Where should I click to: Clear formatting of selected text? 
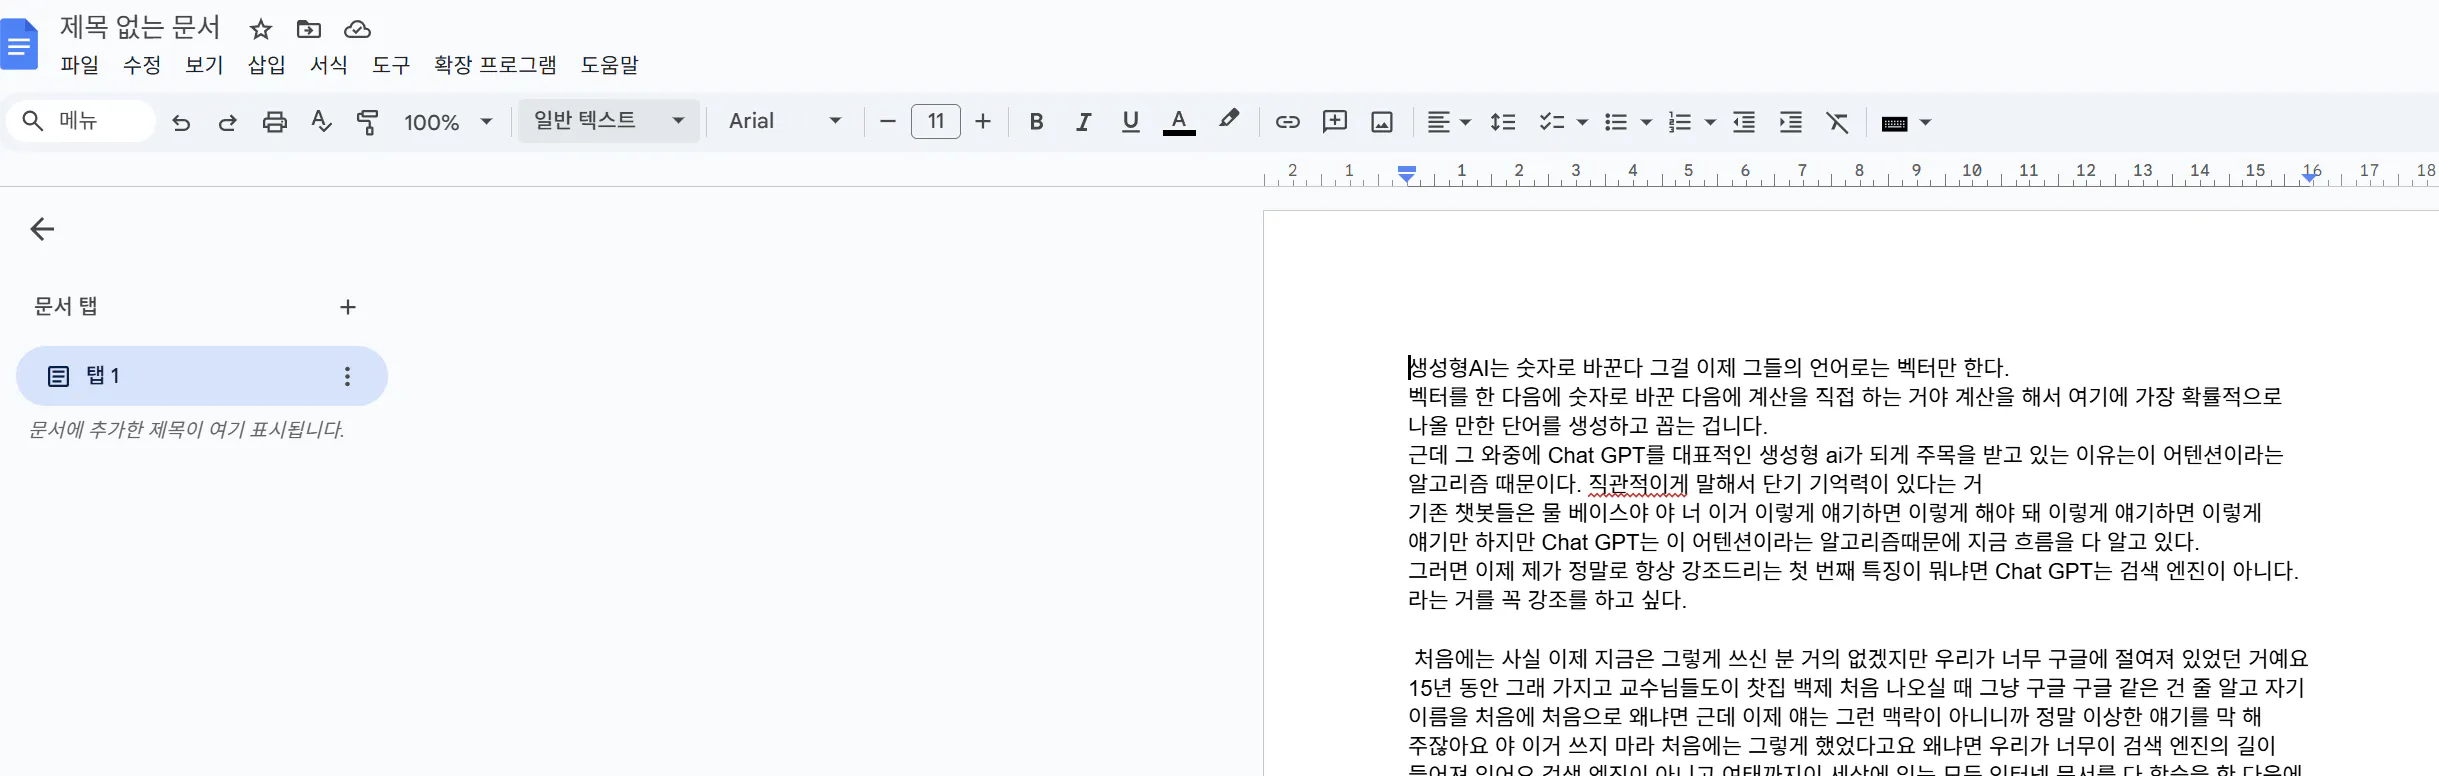click(x=1838, y=122)
